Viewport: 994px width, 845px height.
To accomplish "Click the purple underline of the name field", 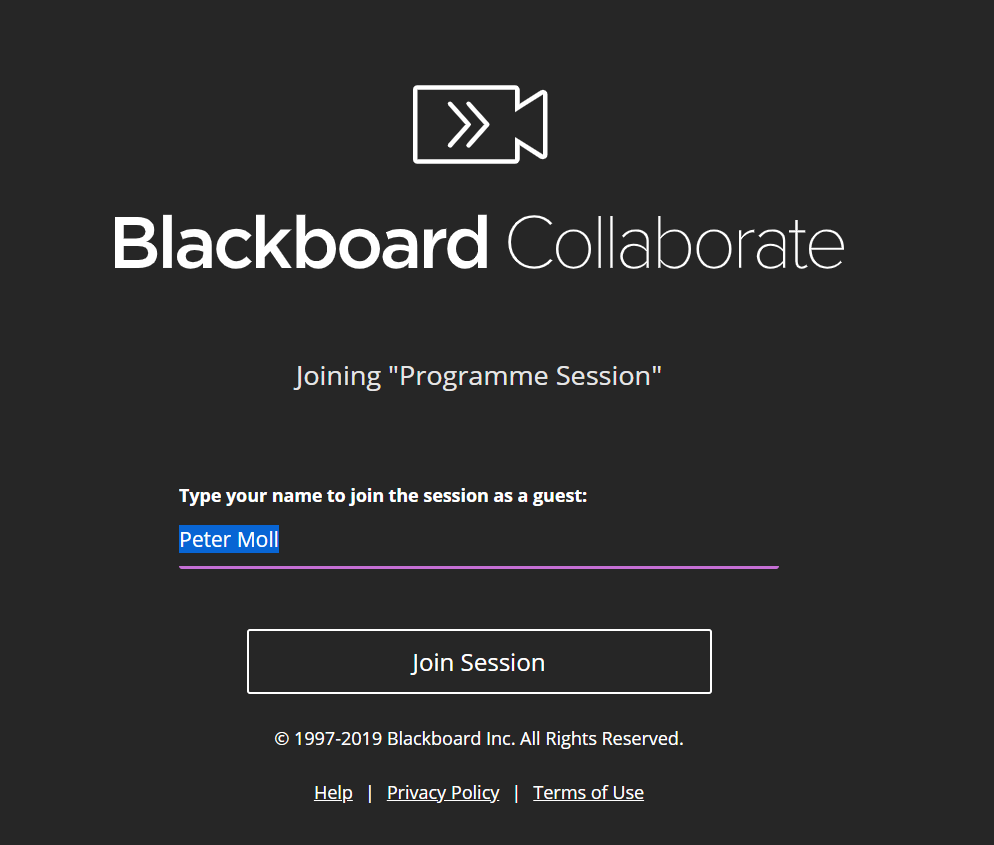I will [479, 567].
